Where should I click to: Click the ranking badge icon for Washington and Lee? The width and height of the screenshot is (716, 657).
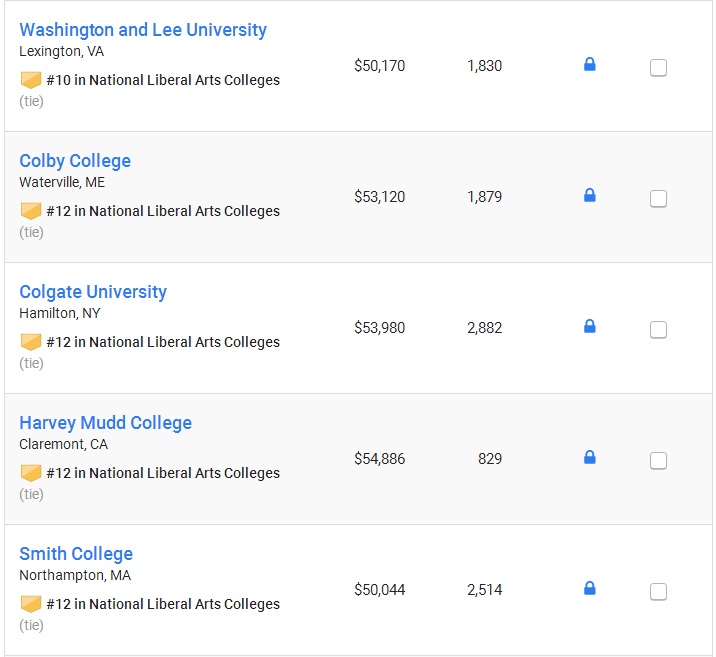tap(31, 80)
